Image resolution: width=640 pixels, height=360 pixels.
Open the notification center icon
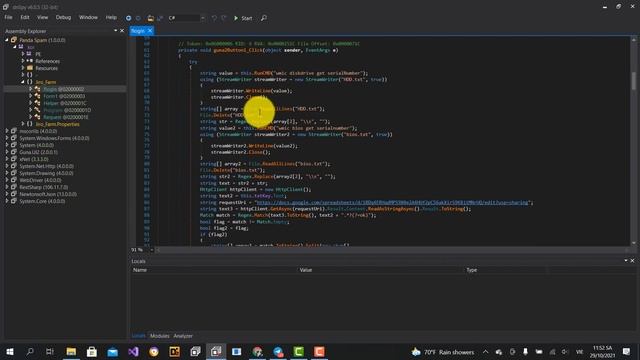point(627,351)
